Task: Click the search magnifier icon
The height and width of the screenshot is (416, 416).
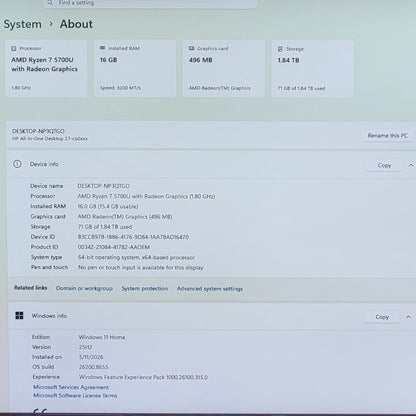Action: (50, 3)
